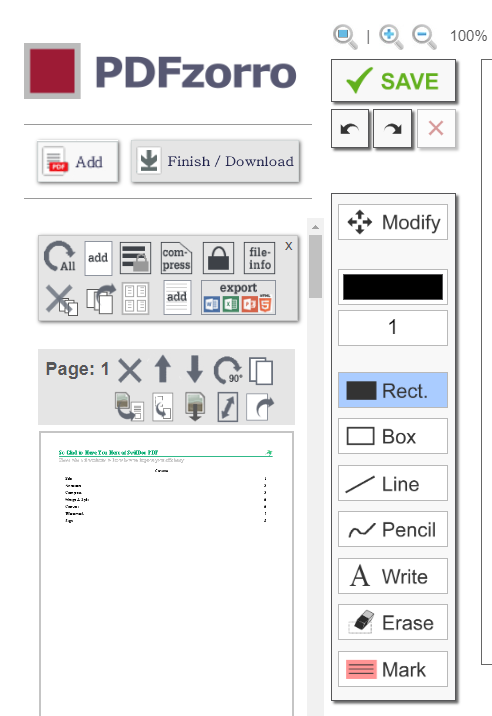Rotate page 1 by 90 degrees
Image resolution: width=492 pixels, height=716 pixels.
click(227, 369)
